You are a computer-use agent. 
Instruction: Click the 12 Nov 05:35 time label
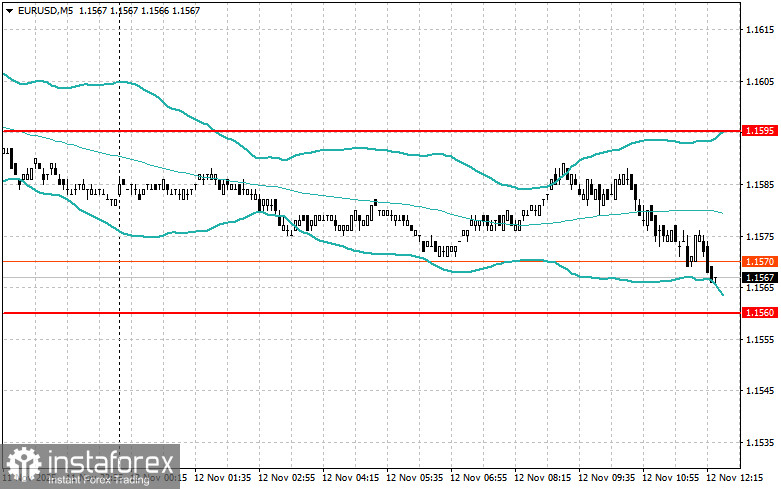(414, 478)
